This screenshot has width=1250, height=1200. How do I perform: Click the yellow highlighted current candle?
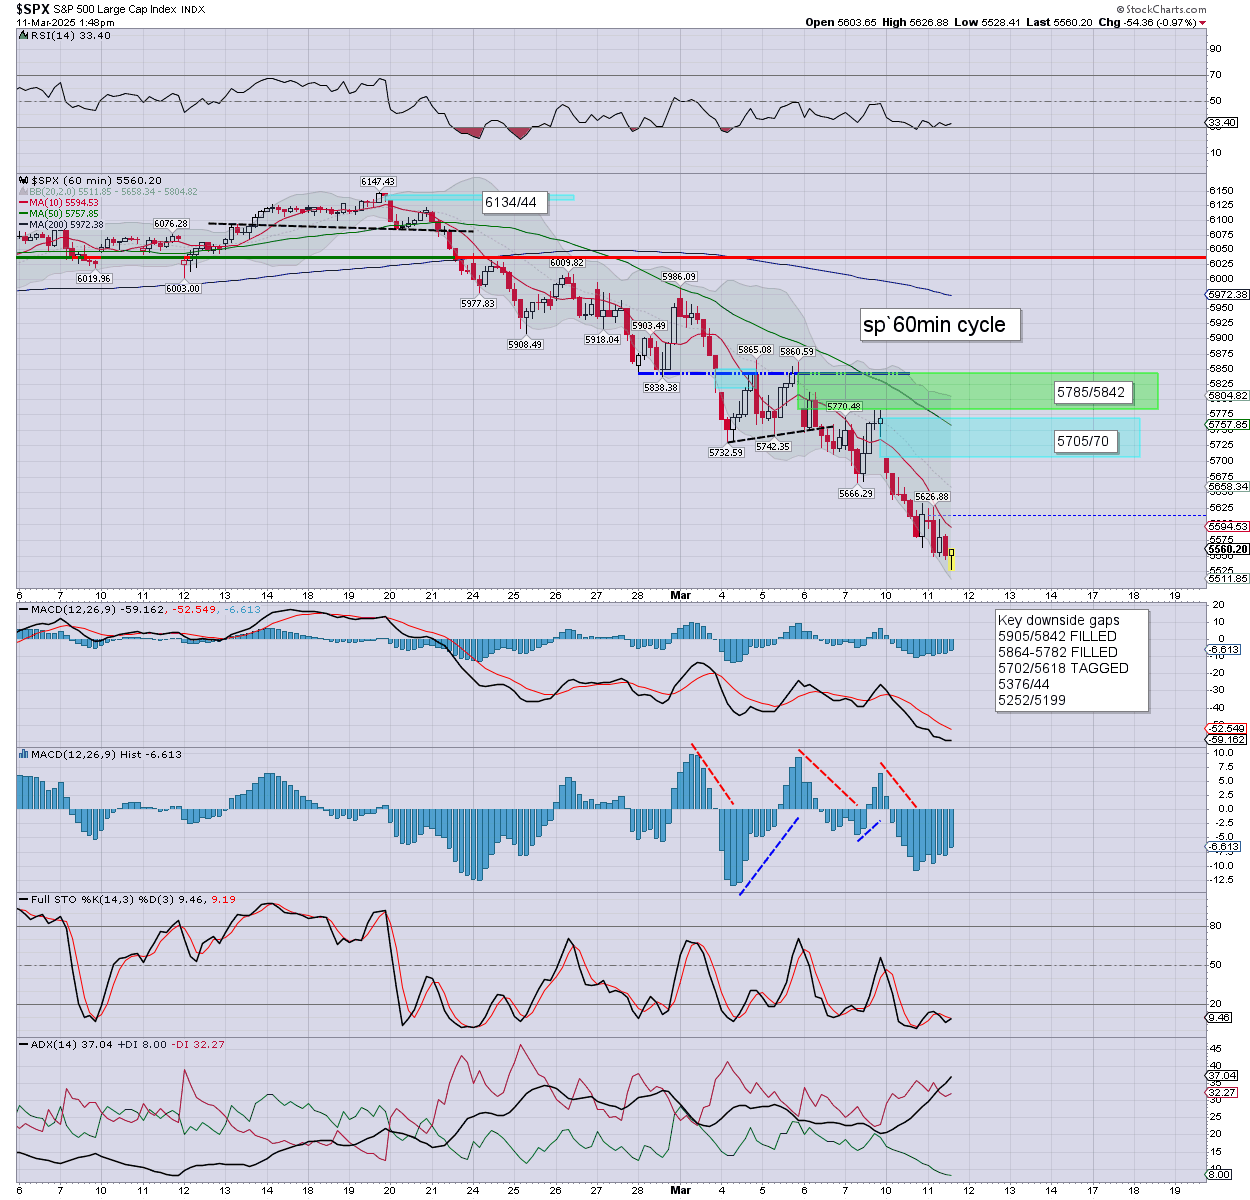point(951,559)
